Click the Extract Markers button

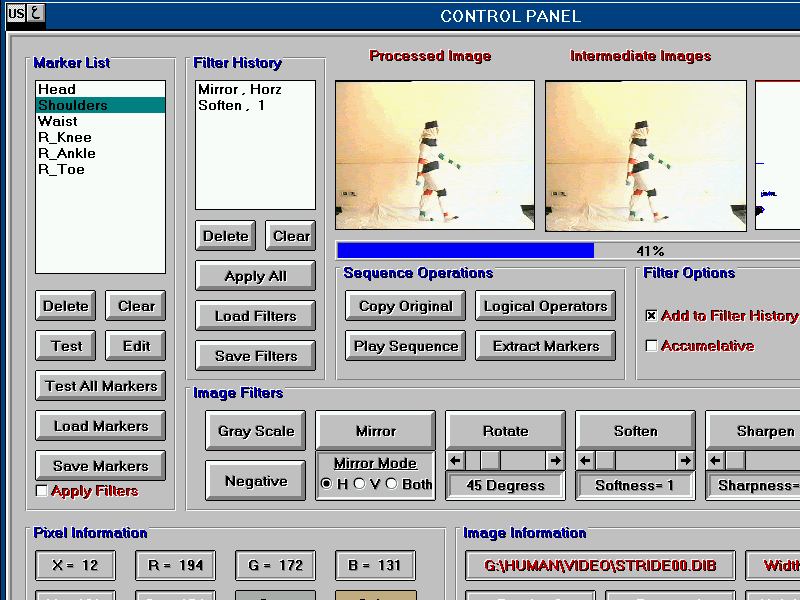(x=546, y=346)
